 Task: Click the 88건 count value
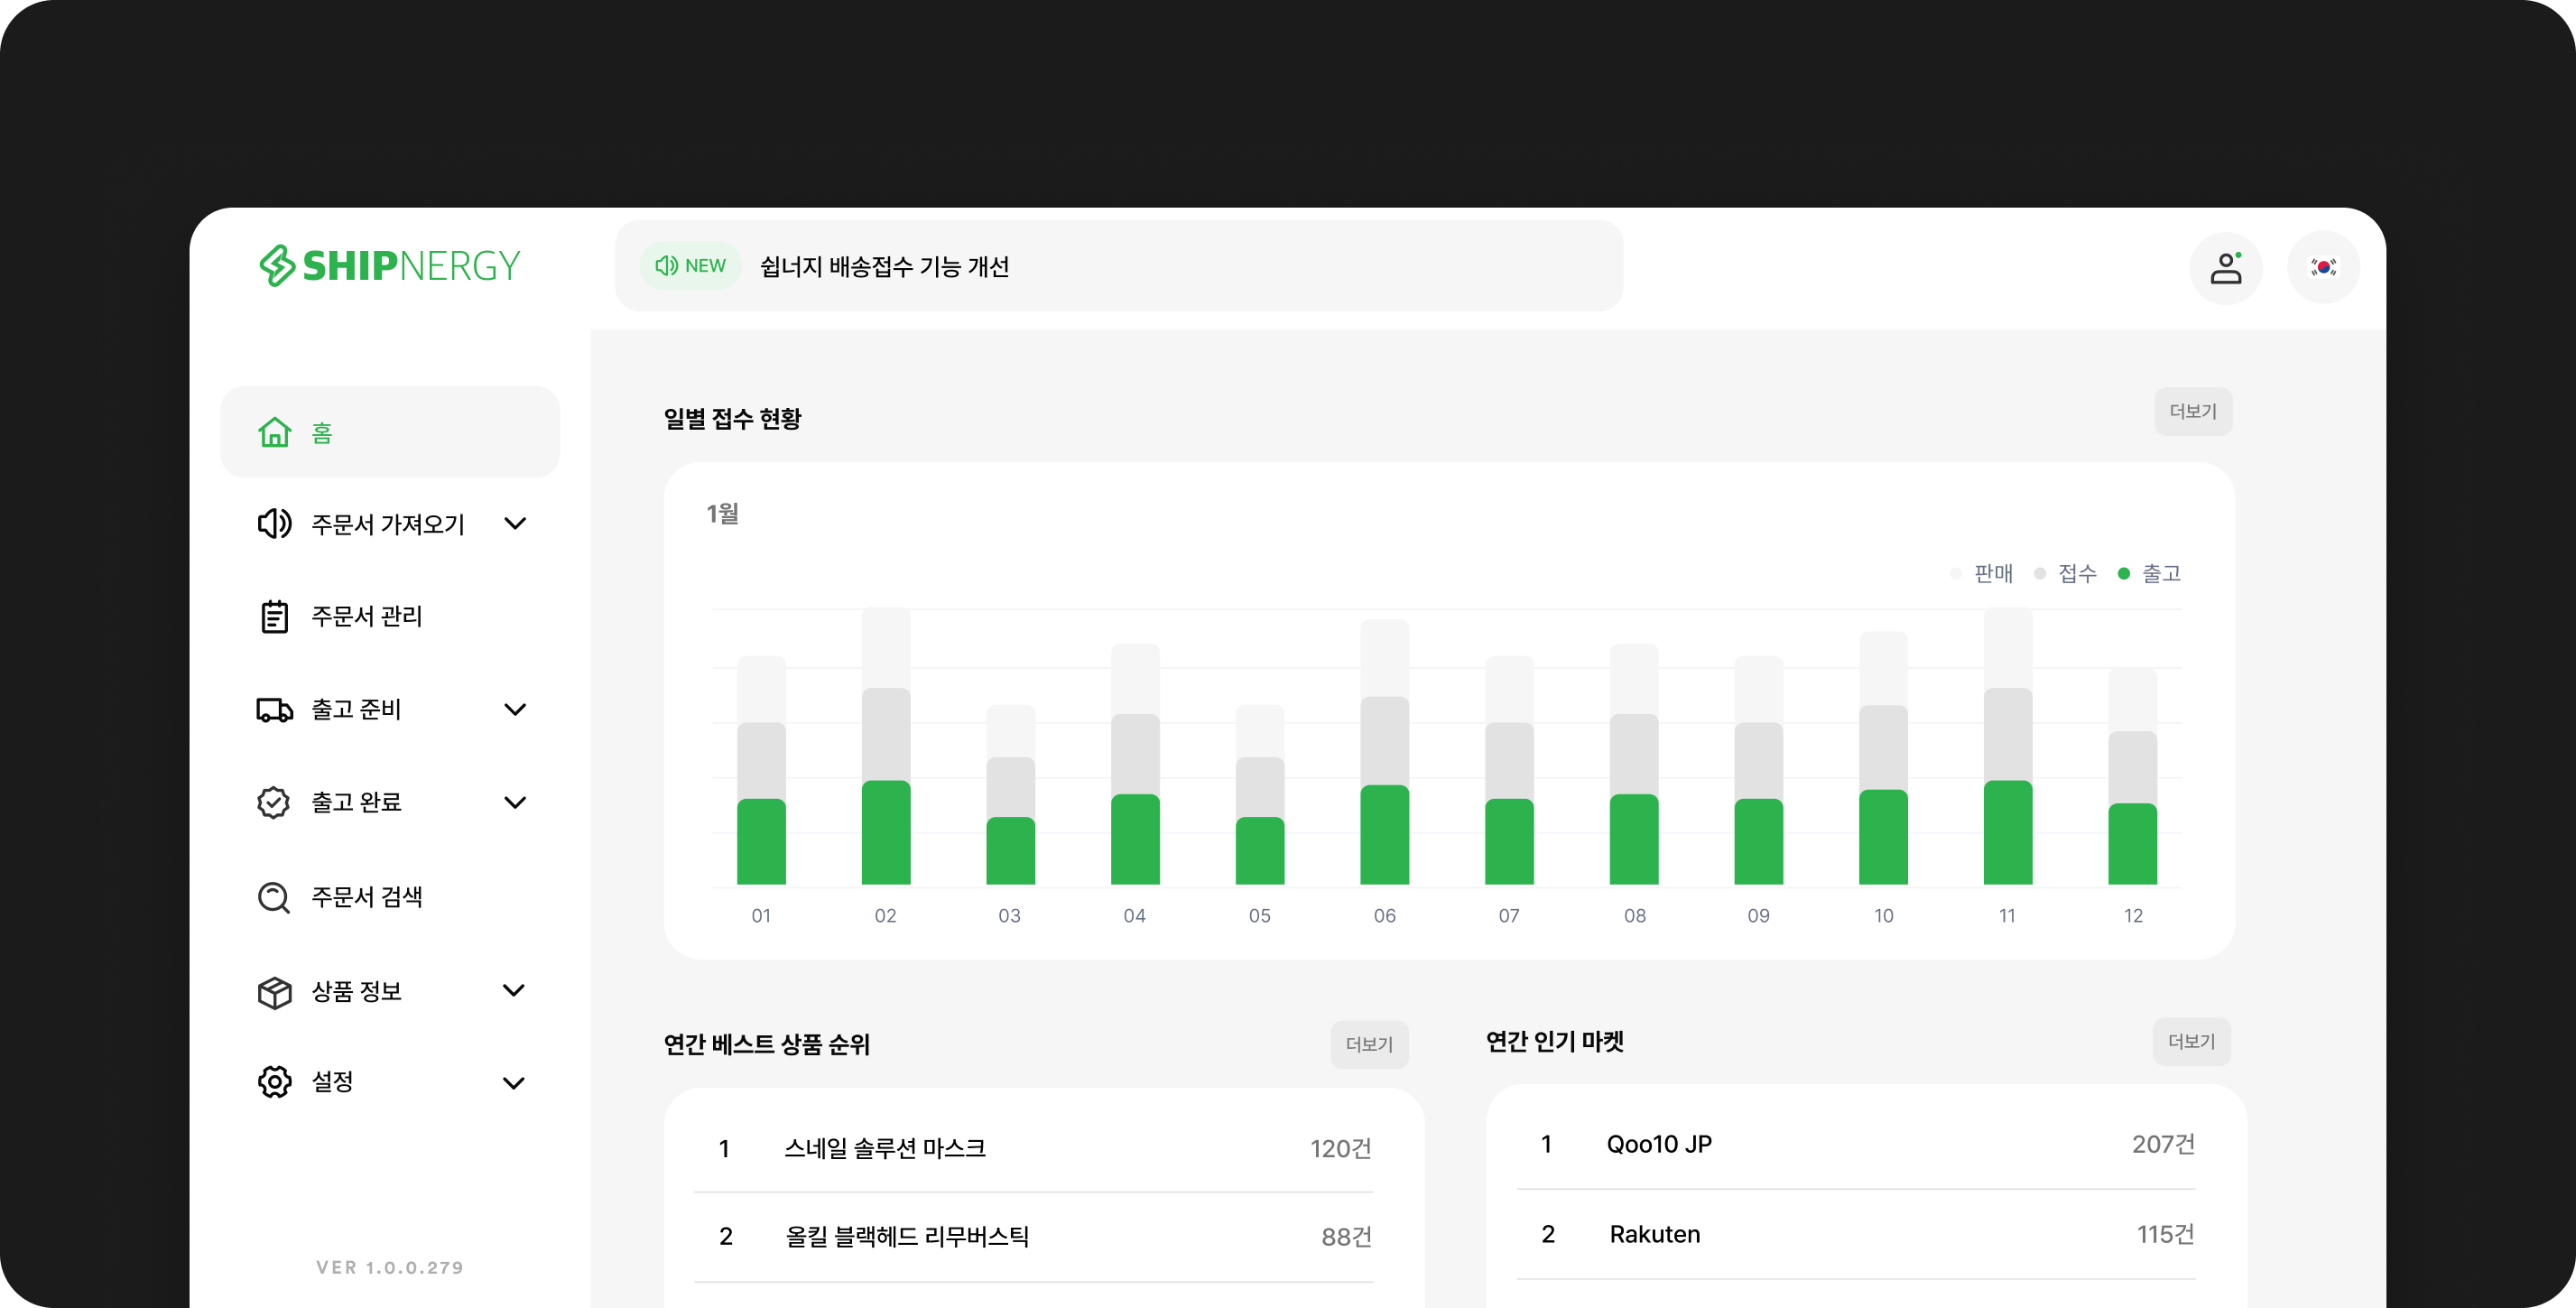pos(1346,1237)
